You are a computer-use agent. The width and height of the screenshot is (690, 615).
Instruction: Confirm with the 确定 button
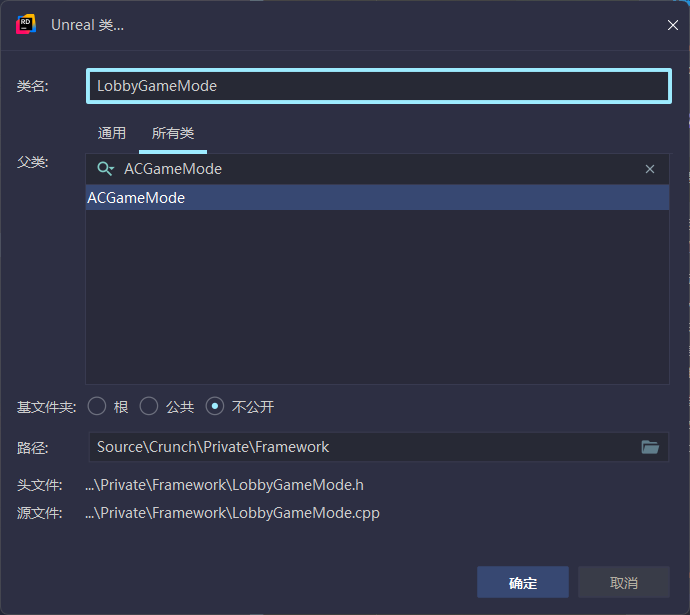(523, 582)
